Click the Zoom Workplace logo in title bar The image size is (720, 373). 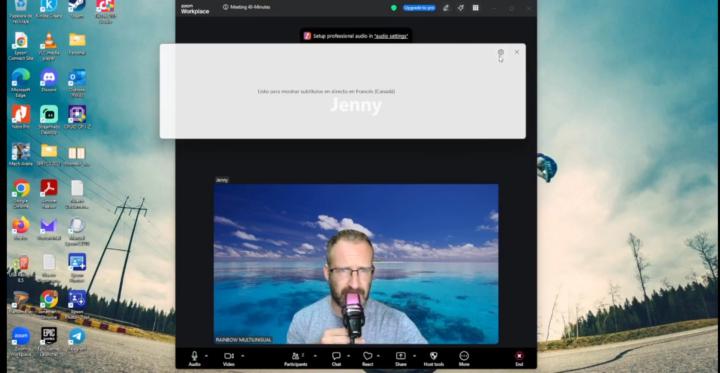coord(195,10)
